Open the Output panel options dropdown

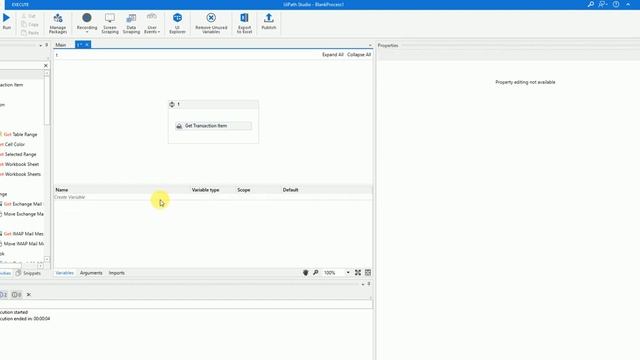coord(363,284)
